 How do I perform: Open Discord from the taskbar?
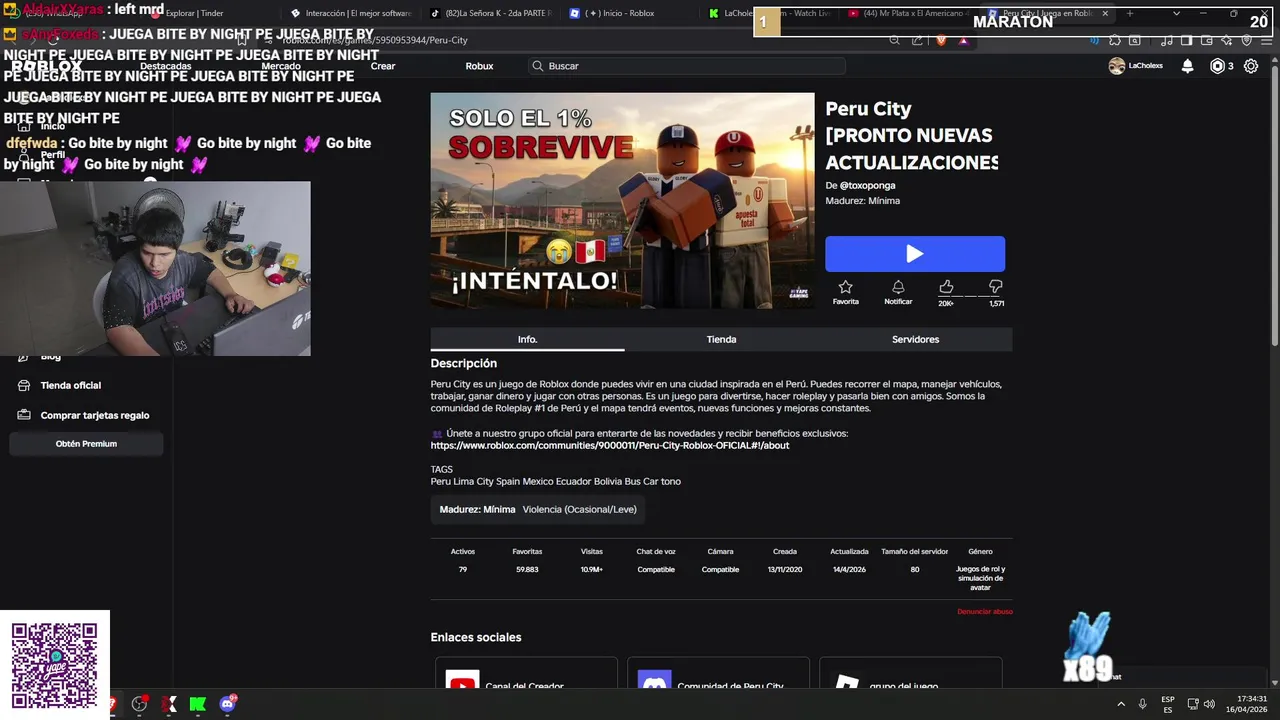point(227,704)
